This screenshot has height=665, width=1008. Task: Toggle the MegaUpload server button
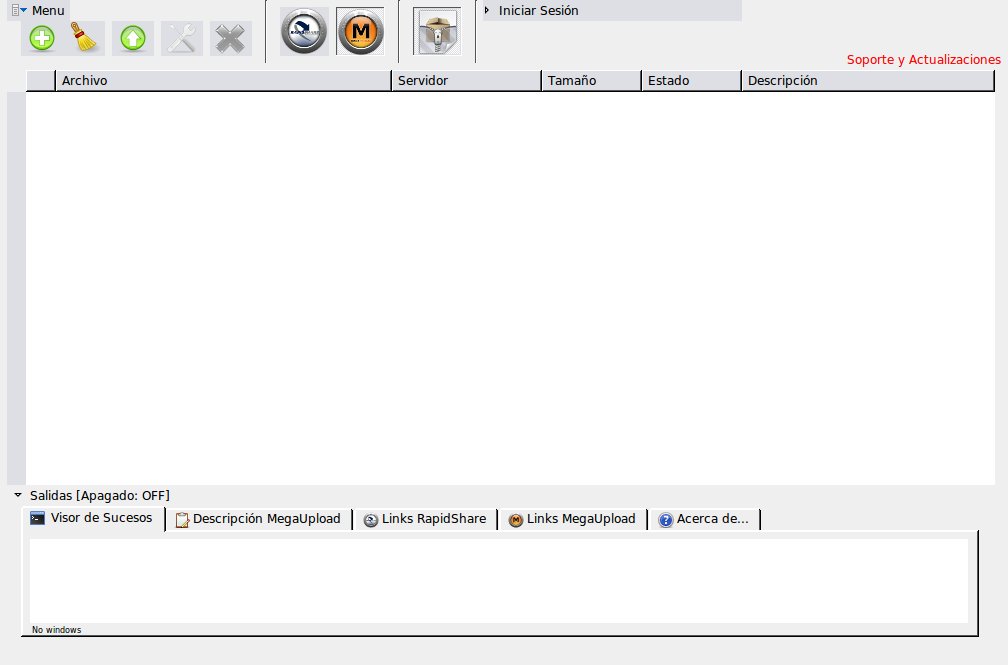[x=360, y=32]
